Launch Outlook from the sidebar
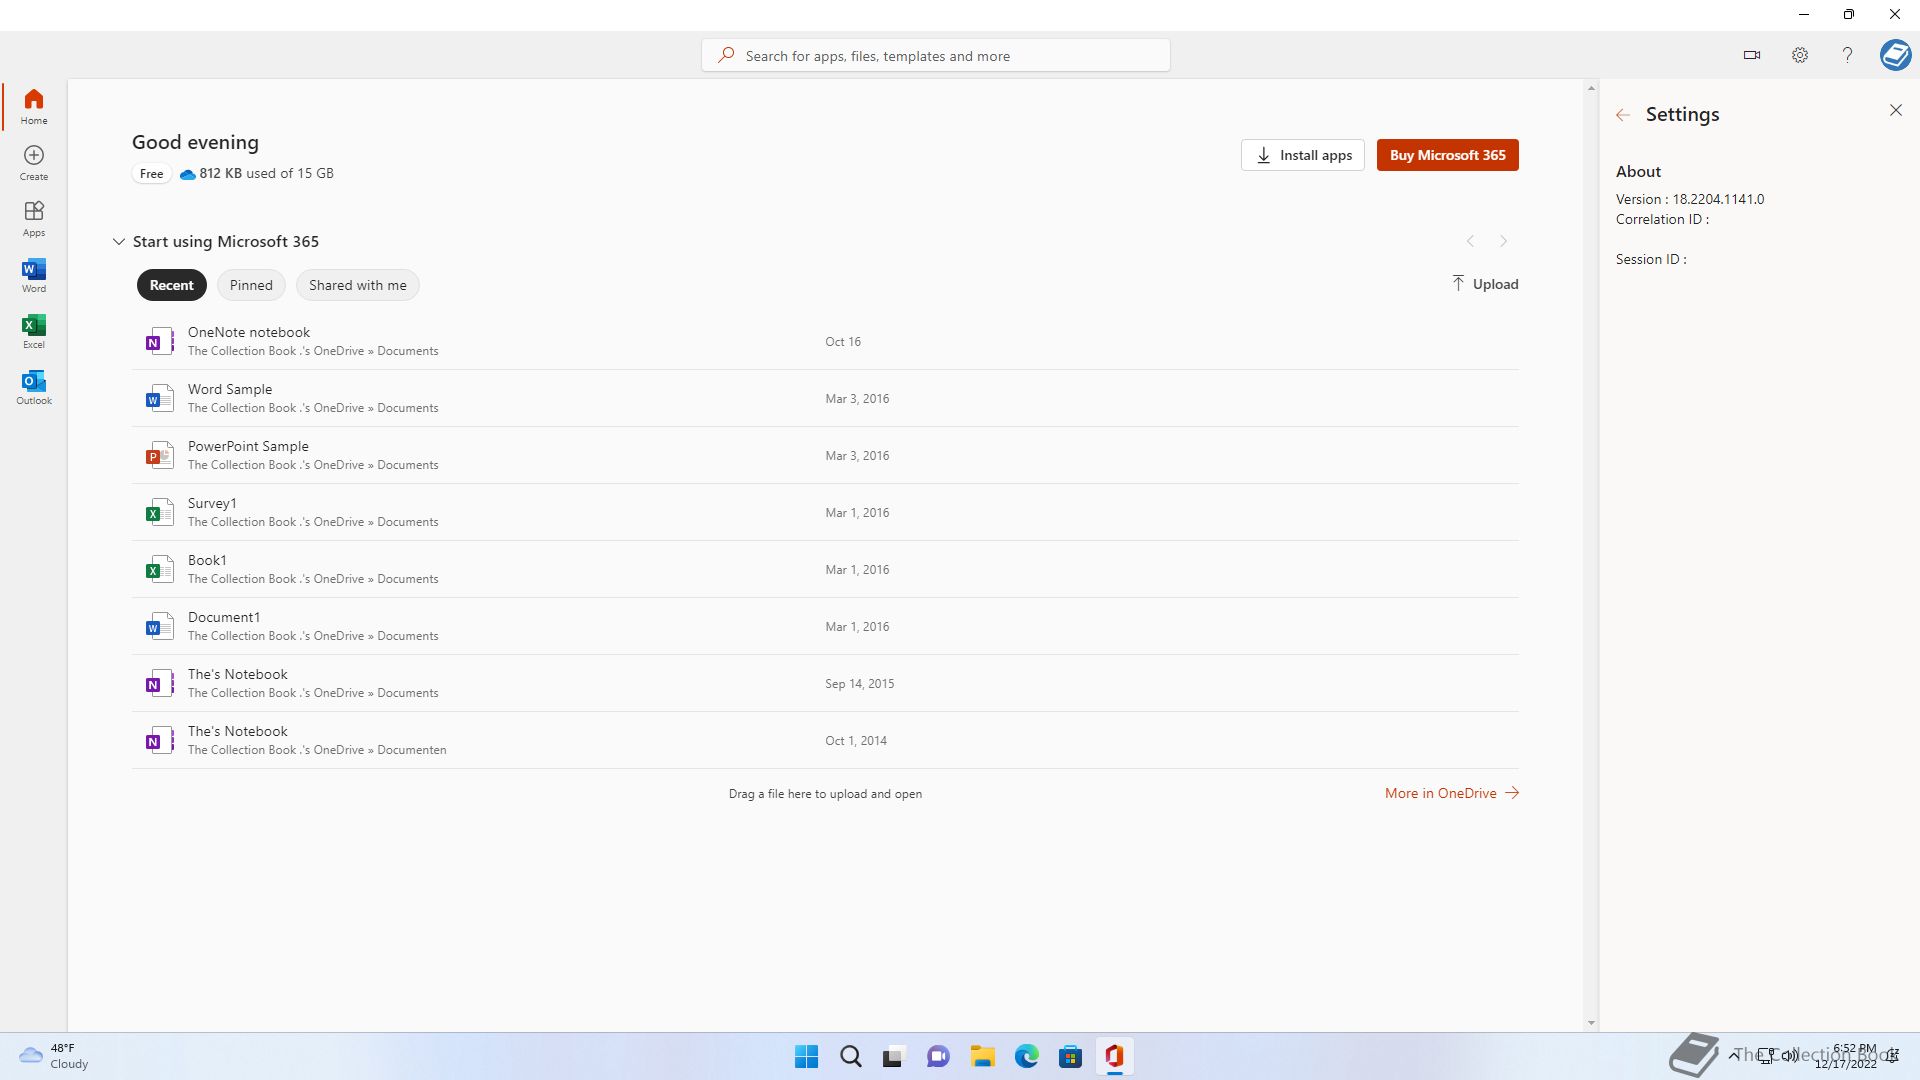This screenshot has width=1920, height=1080. 34,386
